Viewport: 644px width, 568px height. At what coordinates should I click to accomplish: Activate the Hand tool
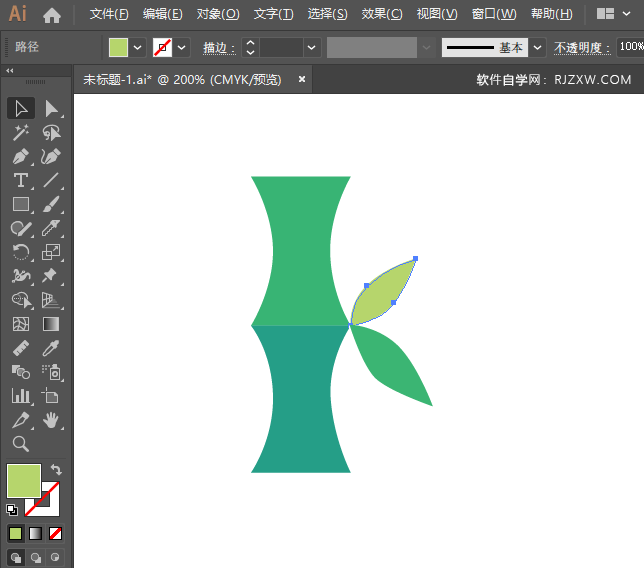point(51,420)
